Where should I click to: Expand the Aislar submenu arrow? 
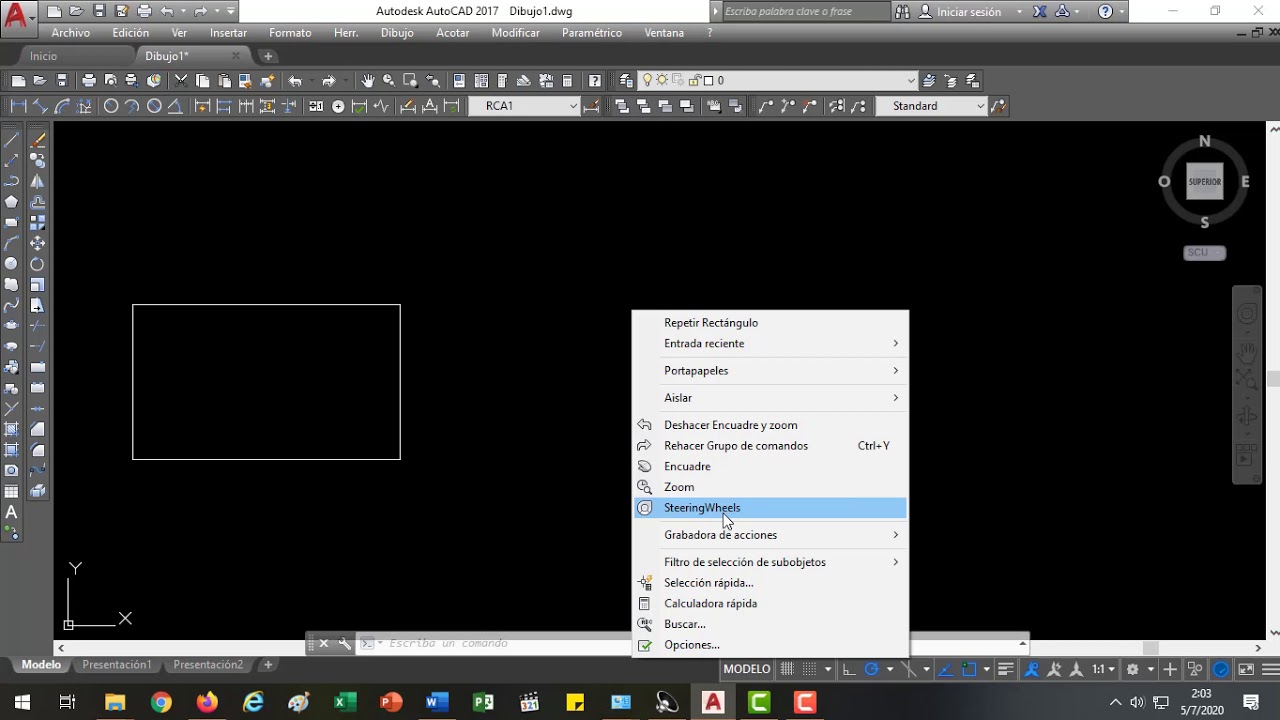(895, 398)
